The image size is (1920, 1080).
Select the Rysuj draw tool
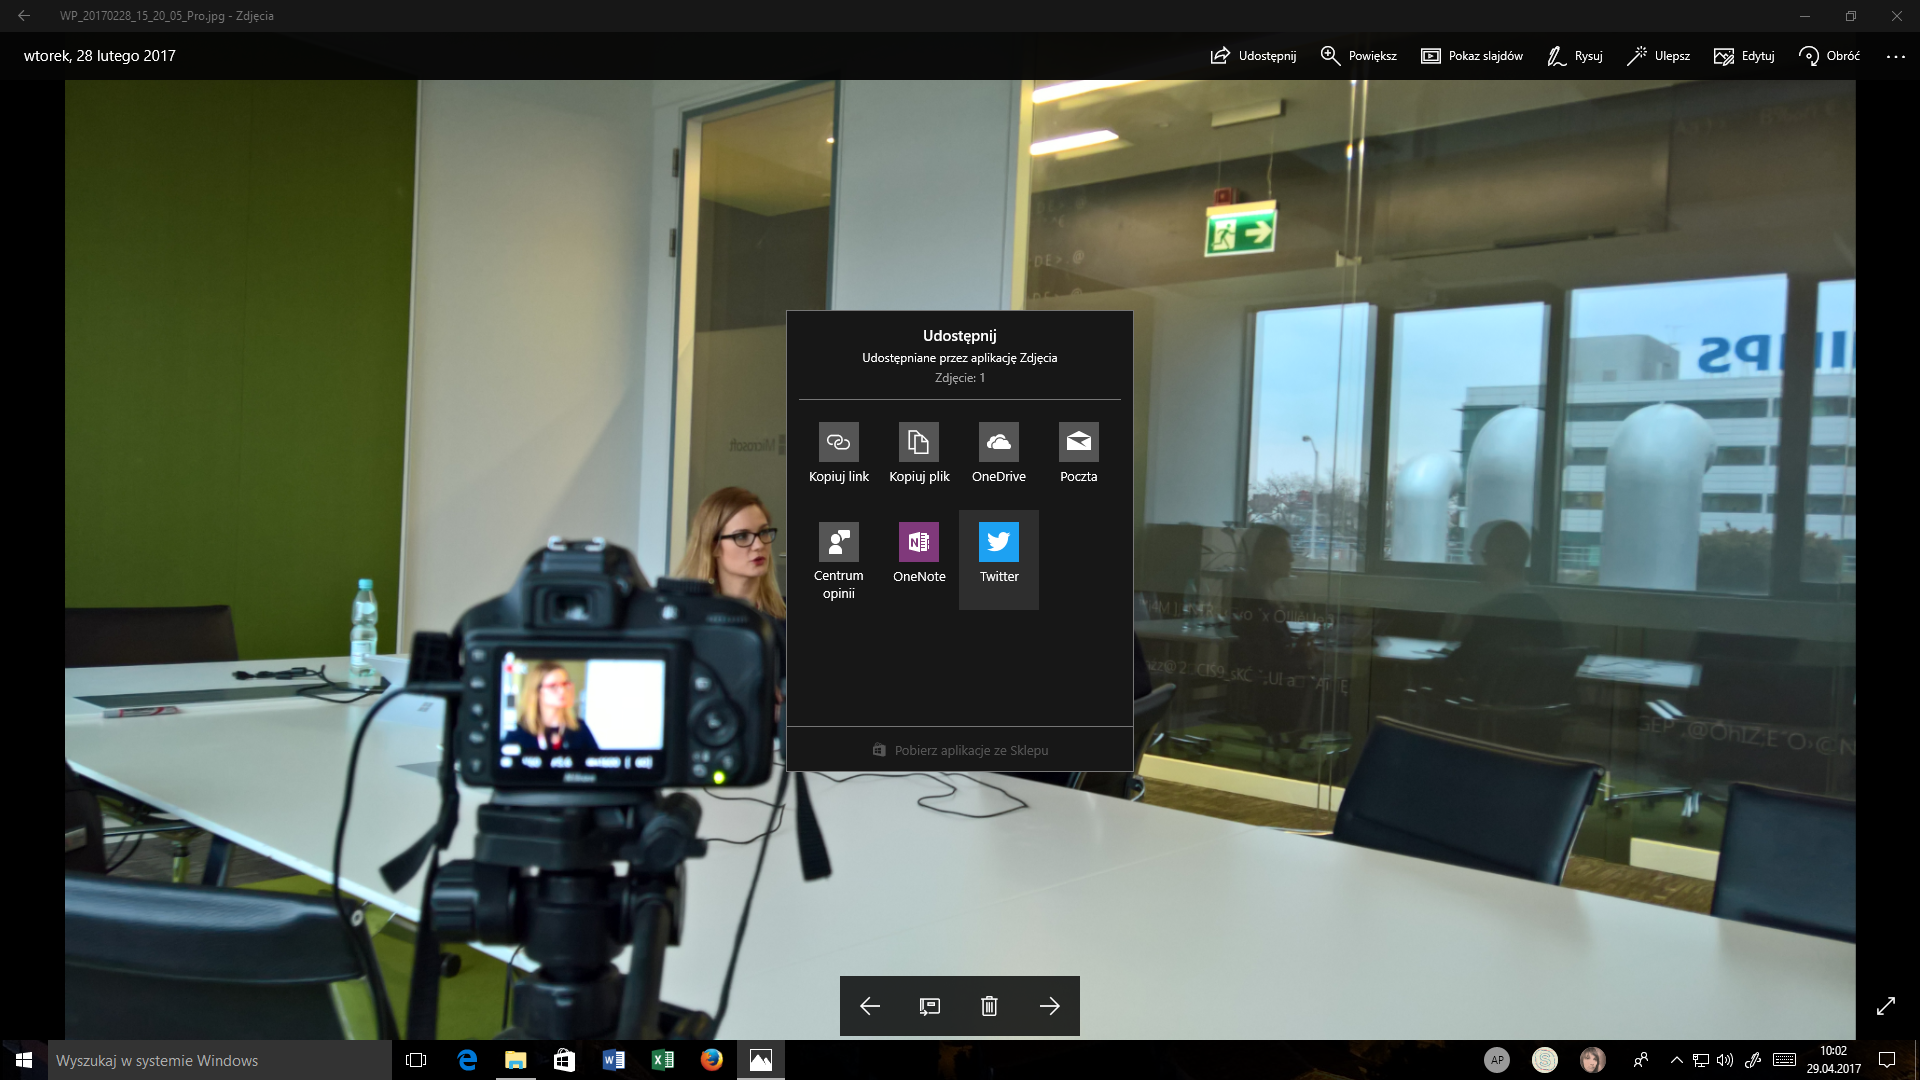point(1575,56)
